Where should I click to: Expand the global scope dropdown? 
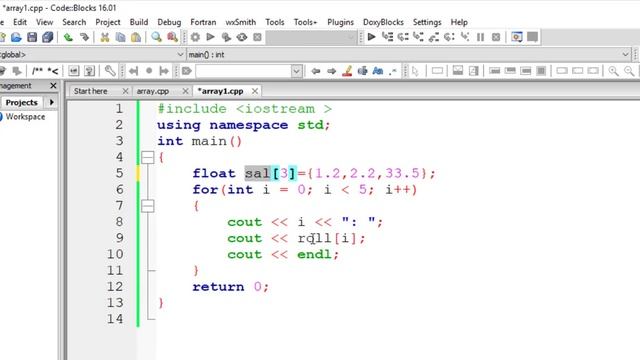point(180,54)
